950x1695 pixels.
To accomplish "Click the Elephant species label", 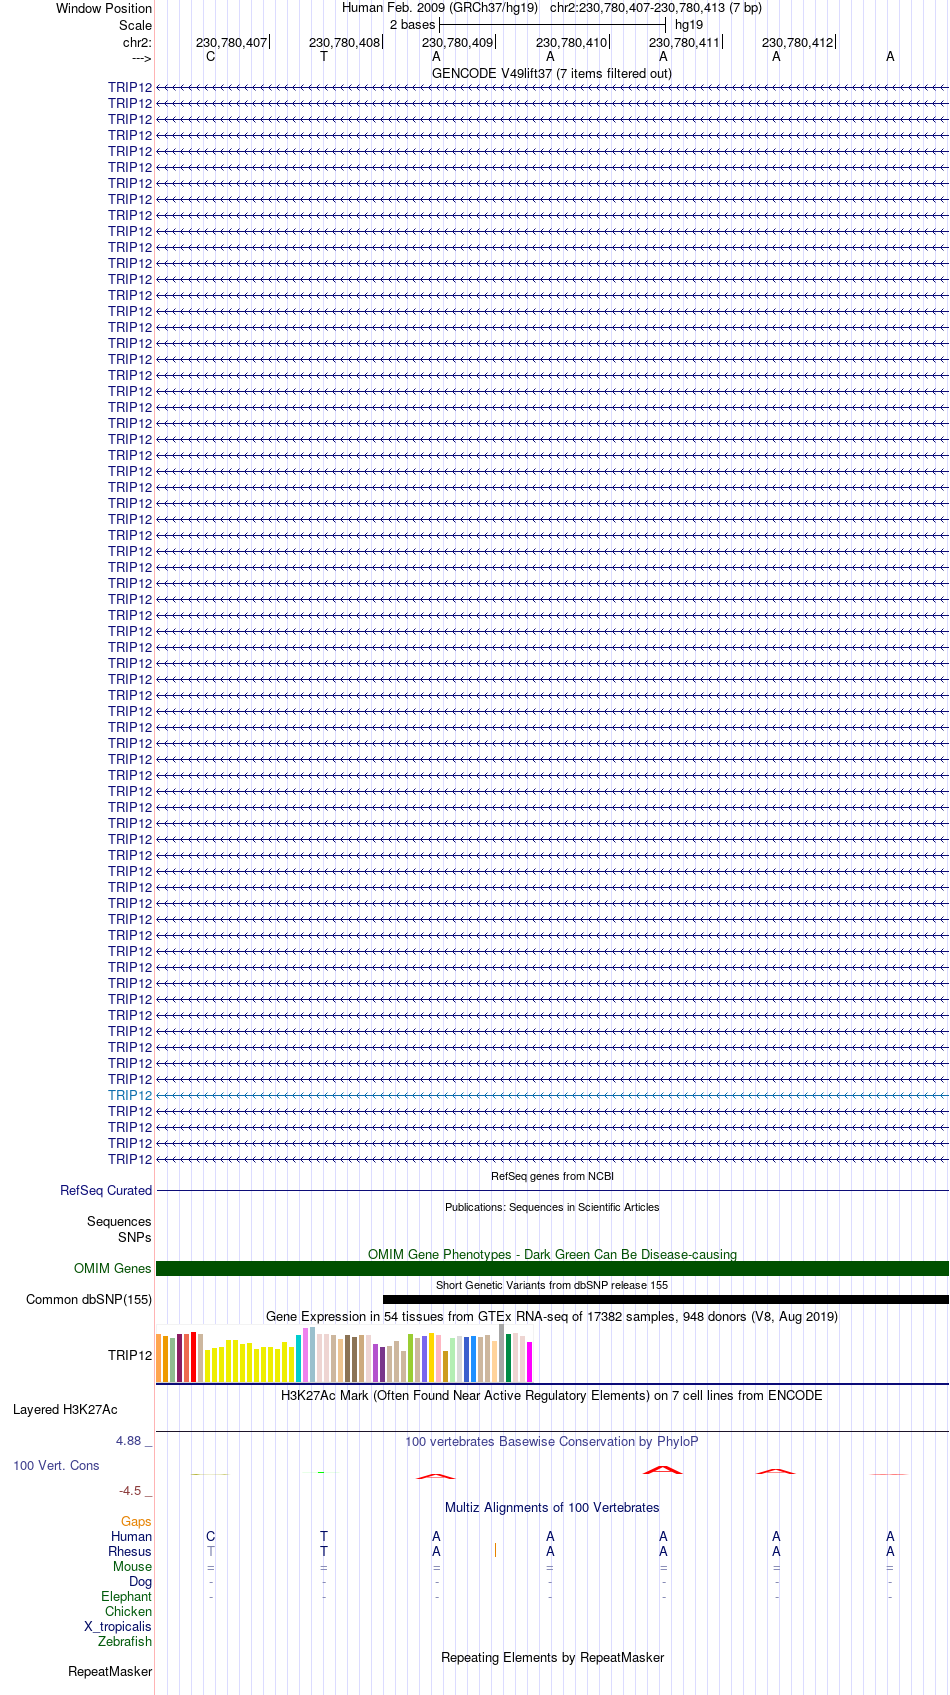I will tap(126, 1596).
